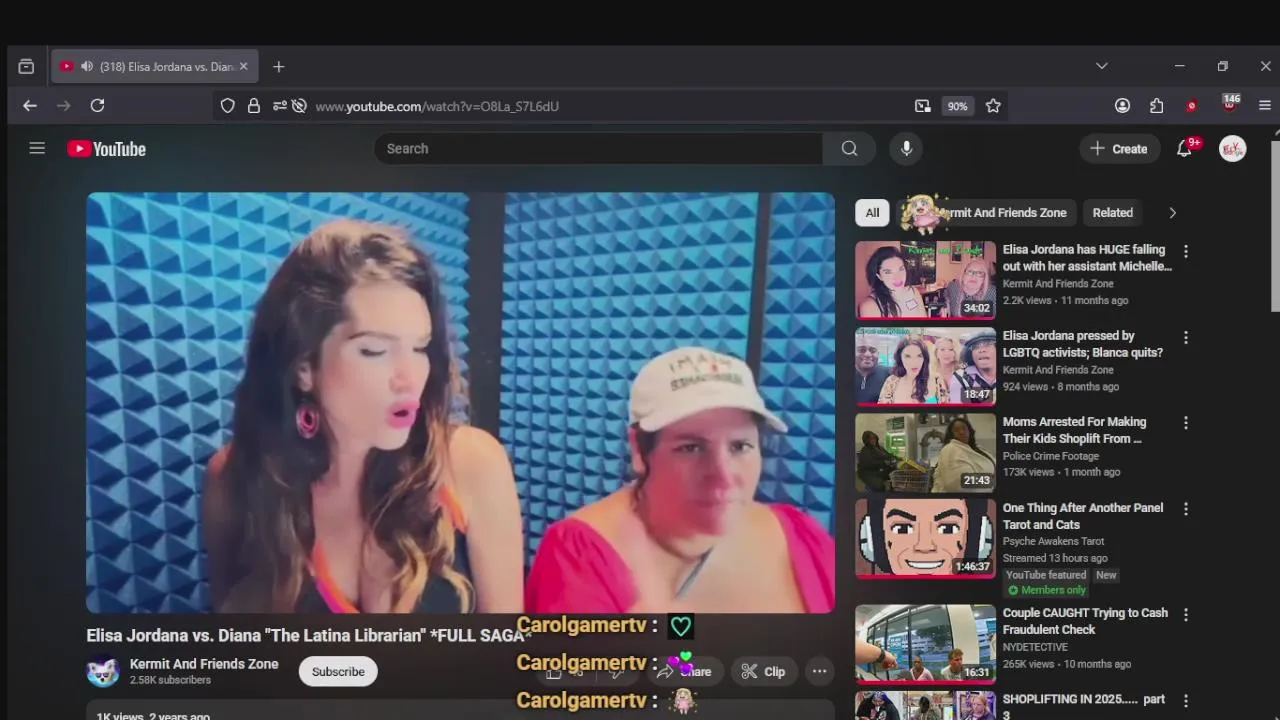Open more options for Moms Arrested video
This screenshot has height=720, width=1280.
coord(1186,424)
